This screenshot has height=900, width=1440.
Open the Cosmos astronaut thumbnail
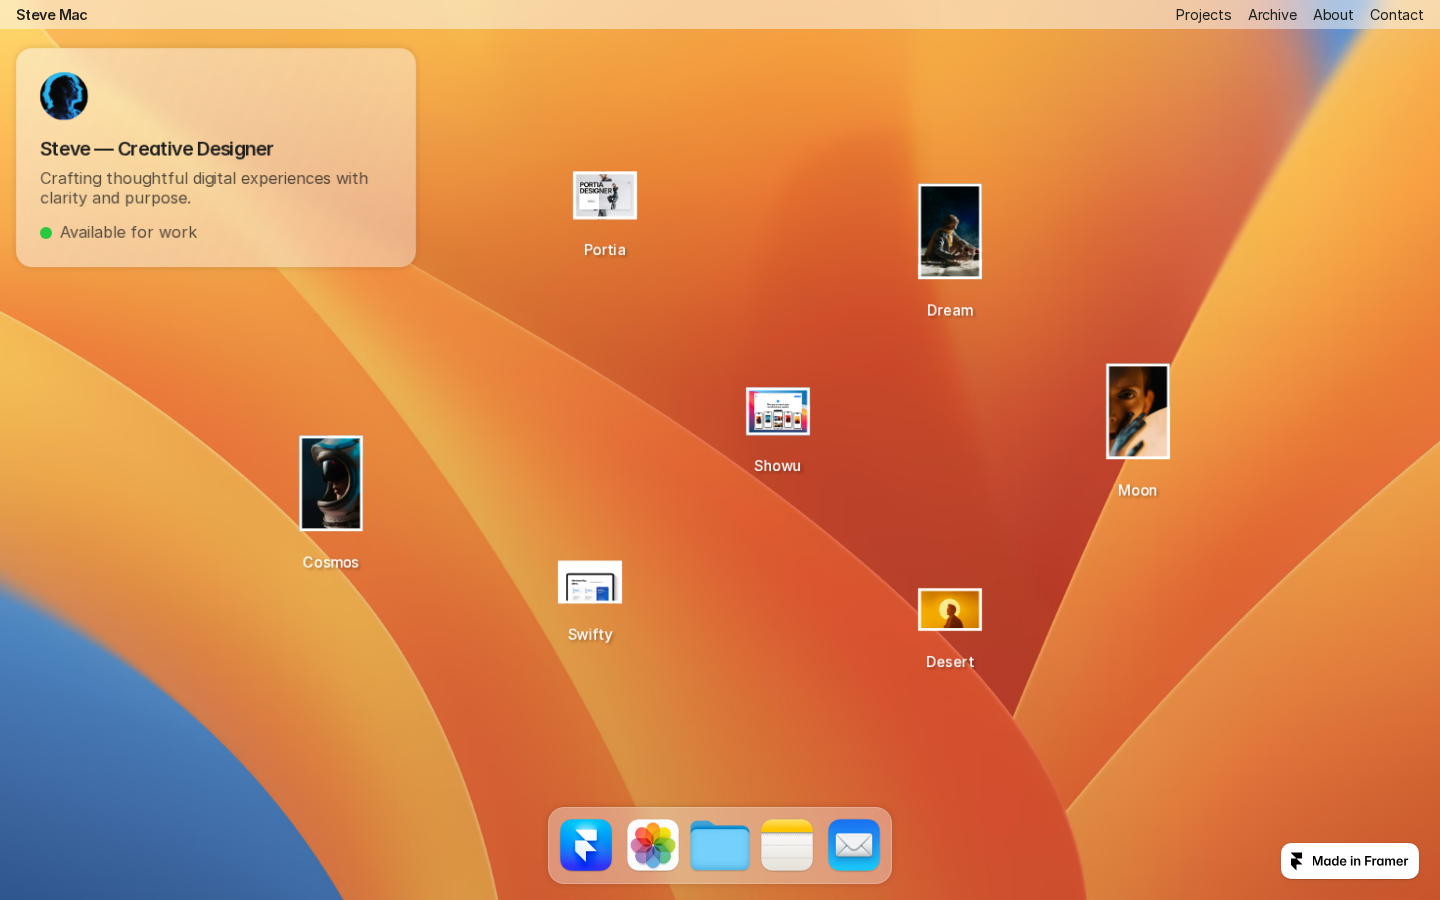[331, 483]
